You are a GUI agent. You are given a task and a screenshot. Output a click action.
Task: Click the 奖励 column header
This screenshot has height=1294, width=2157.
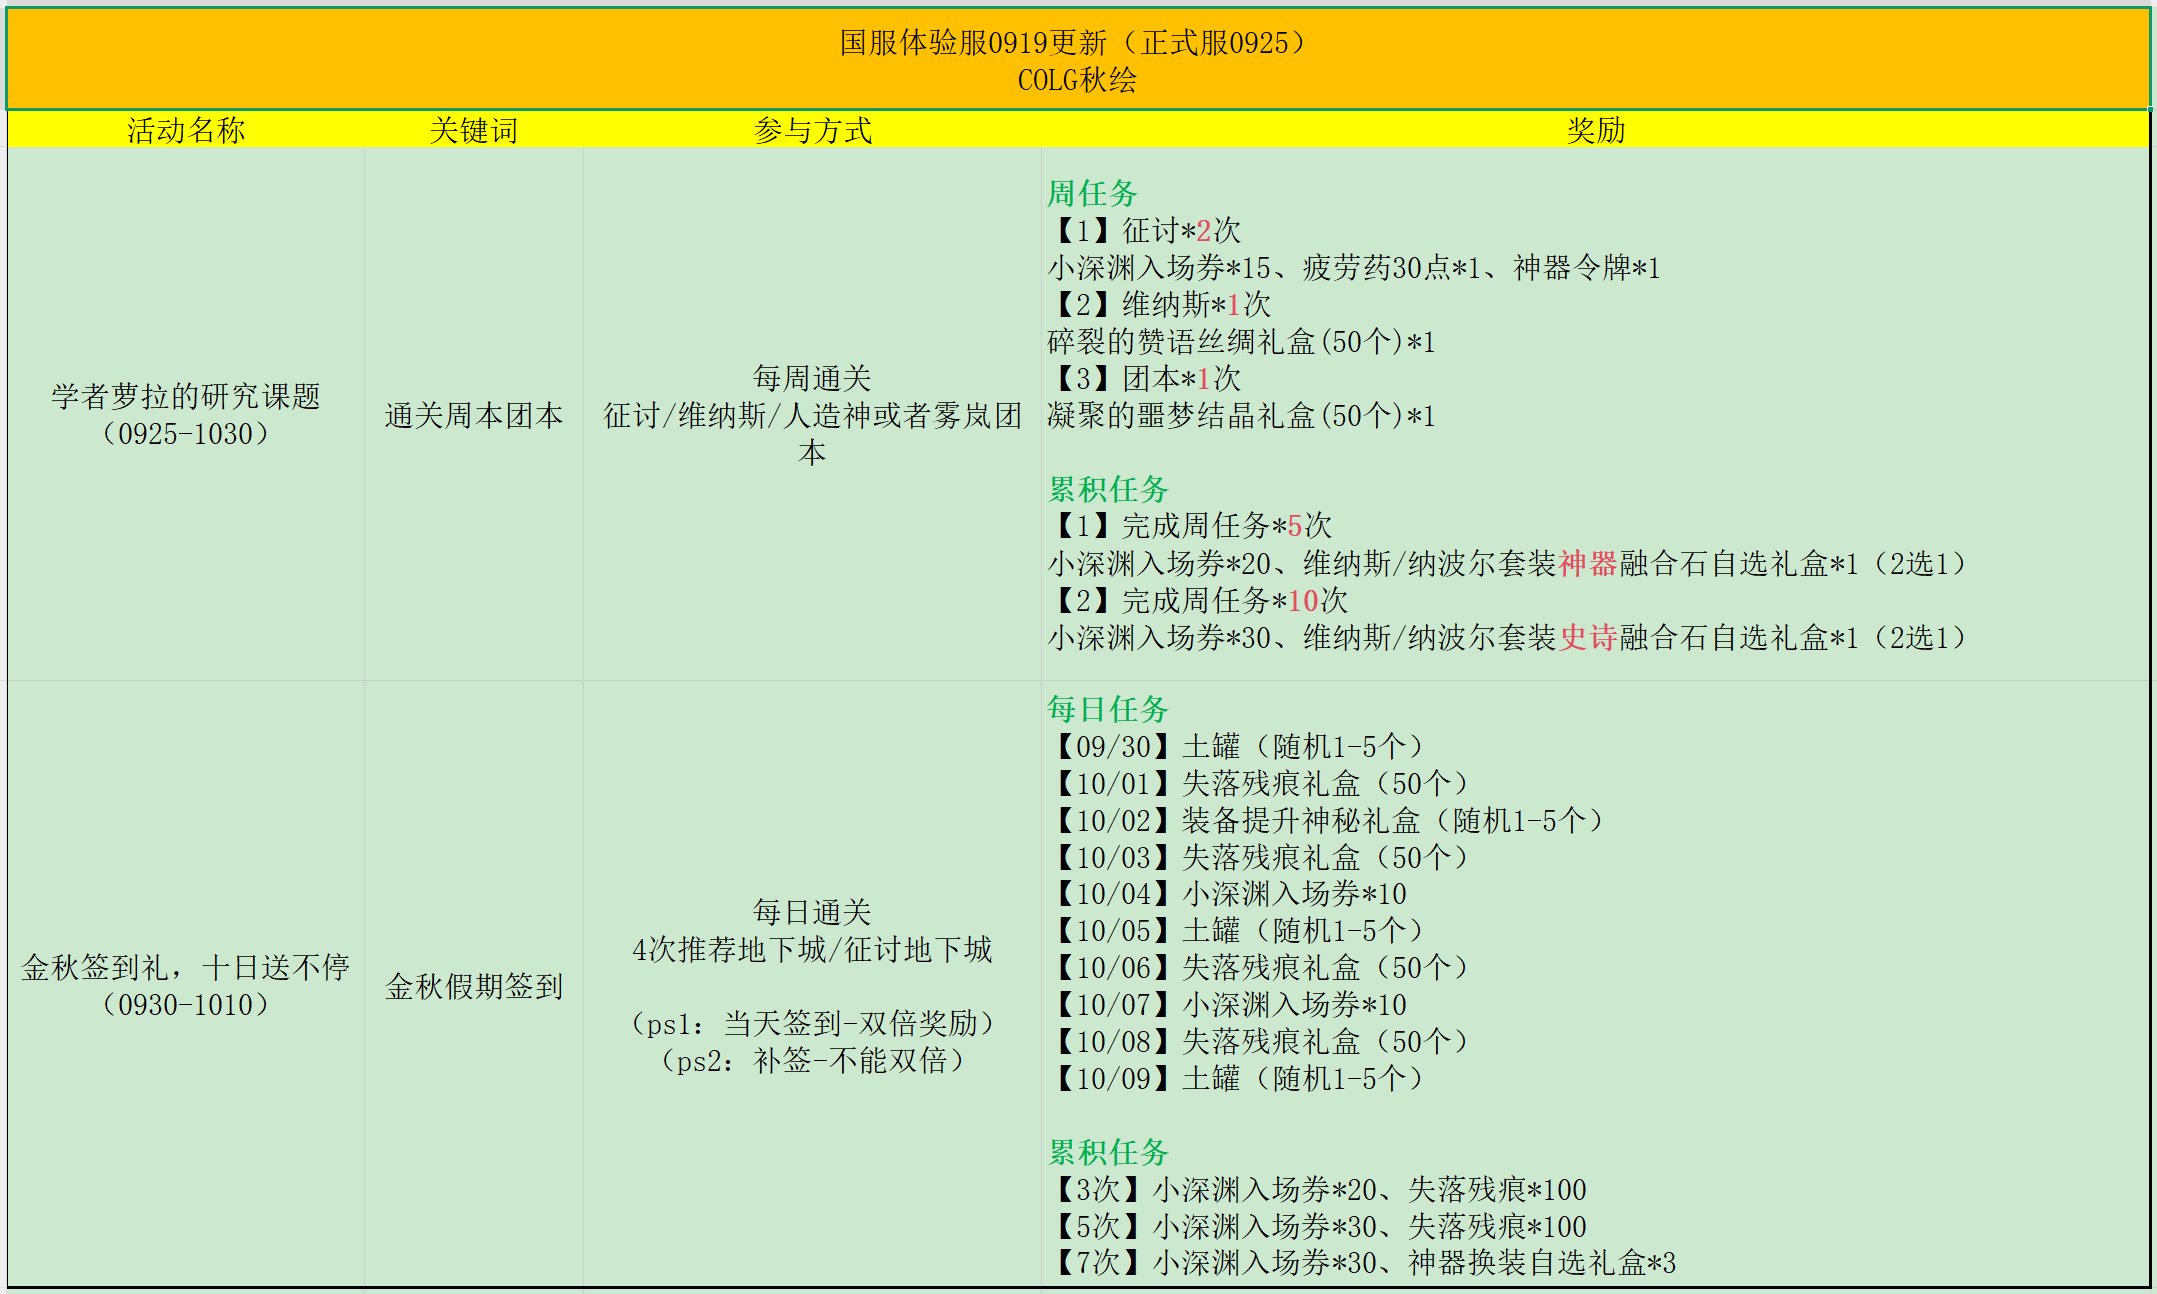point(1596,130)
